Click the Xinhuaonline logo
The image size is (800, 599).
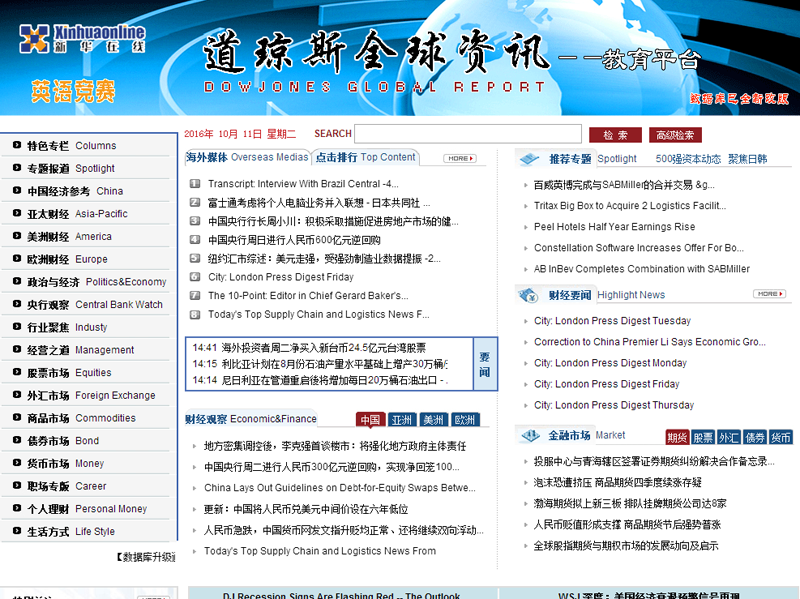tap(82, 39)
